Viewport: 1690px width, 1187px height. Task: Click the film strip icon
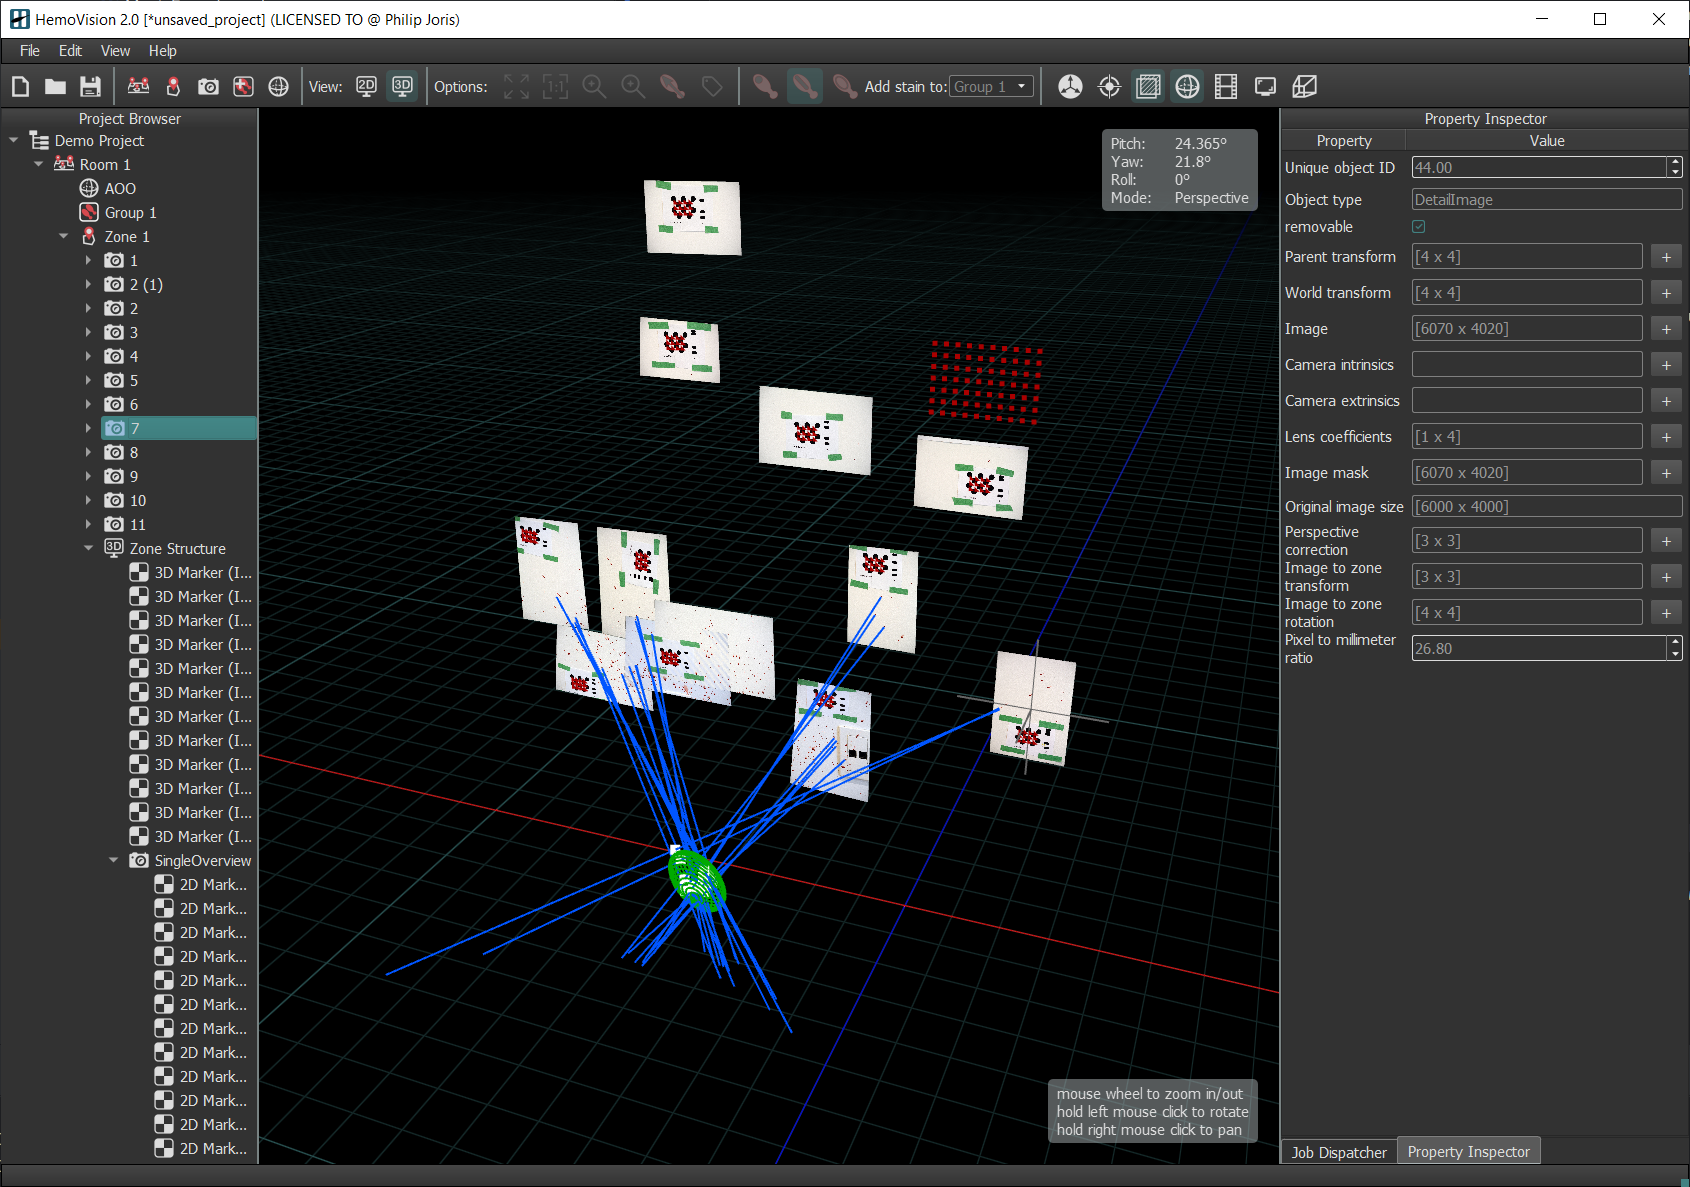point(1226,87)
